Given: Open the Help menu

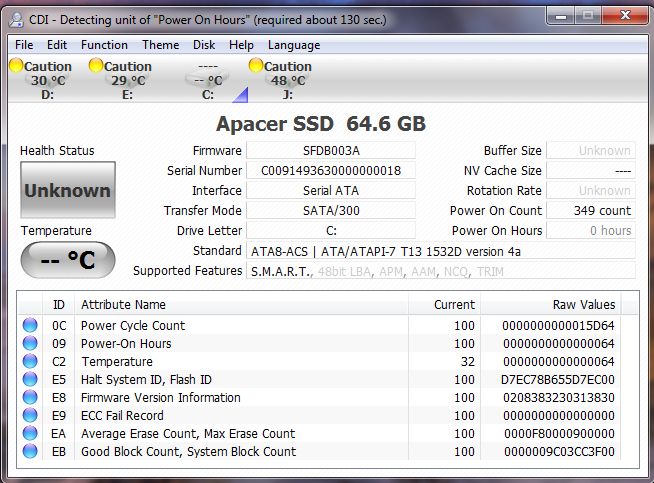Looking at the screenshot, I should pyautogui.click(x=241, y=45).
